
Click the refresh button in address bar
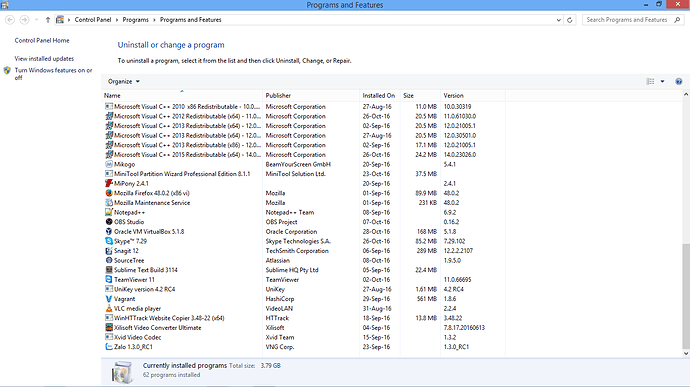(570, 20)
